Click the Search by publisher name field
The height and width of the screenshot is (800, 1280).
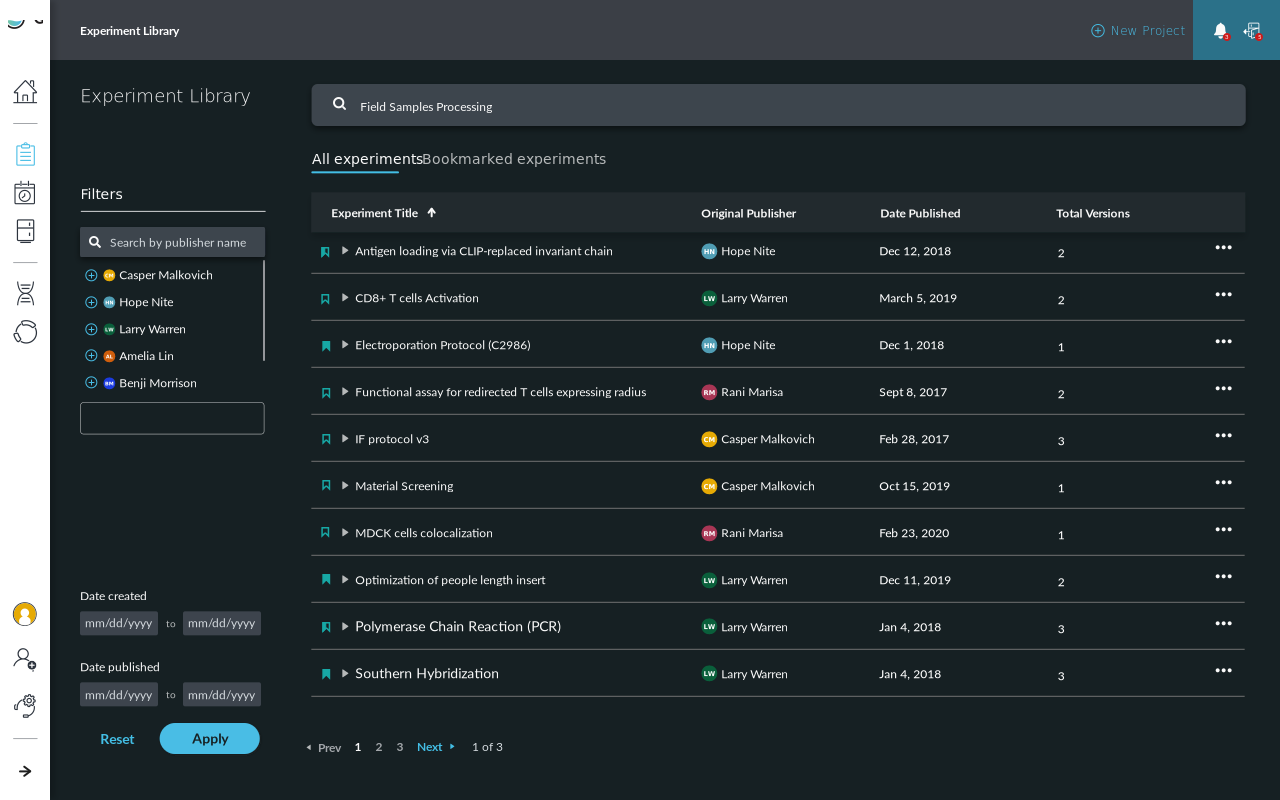172,242
